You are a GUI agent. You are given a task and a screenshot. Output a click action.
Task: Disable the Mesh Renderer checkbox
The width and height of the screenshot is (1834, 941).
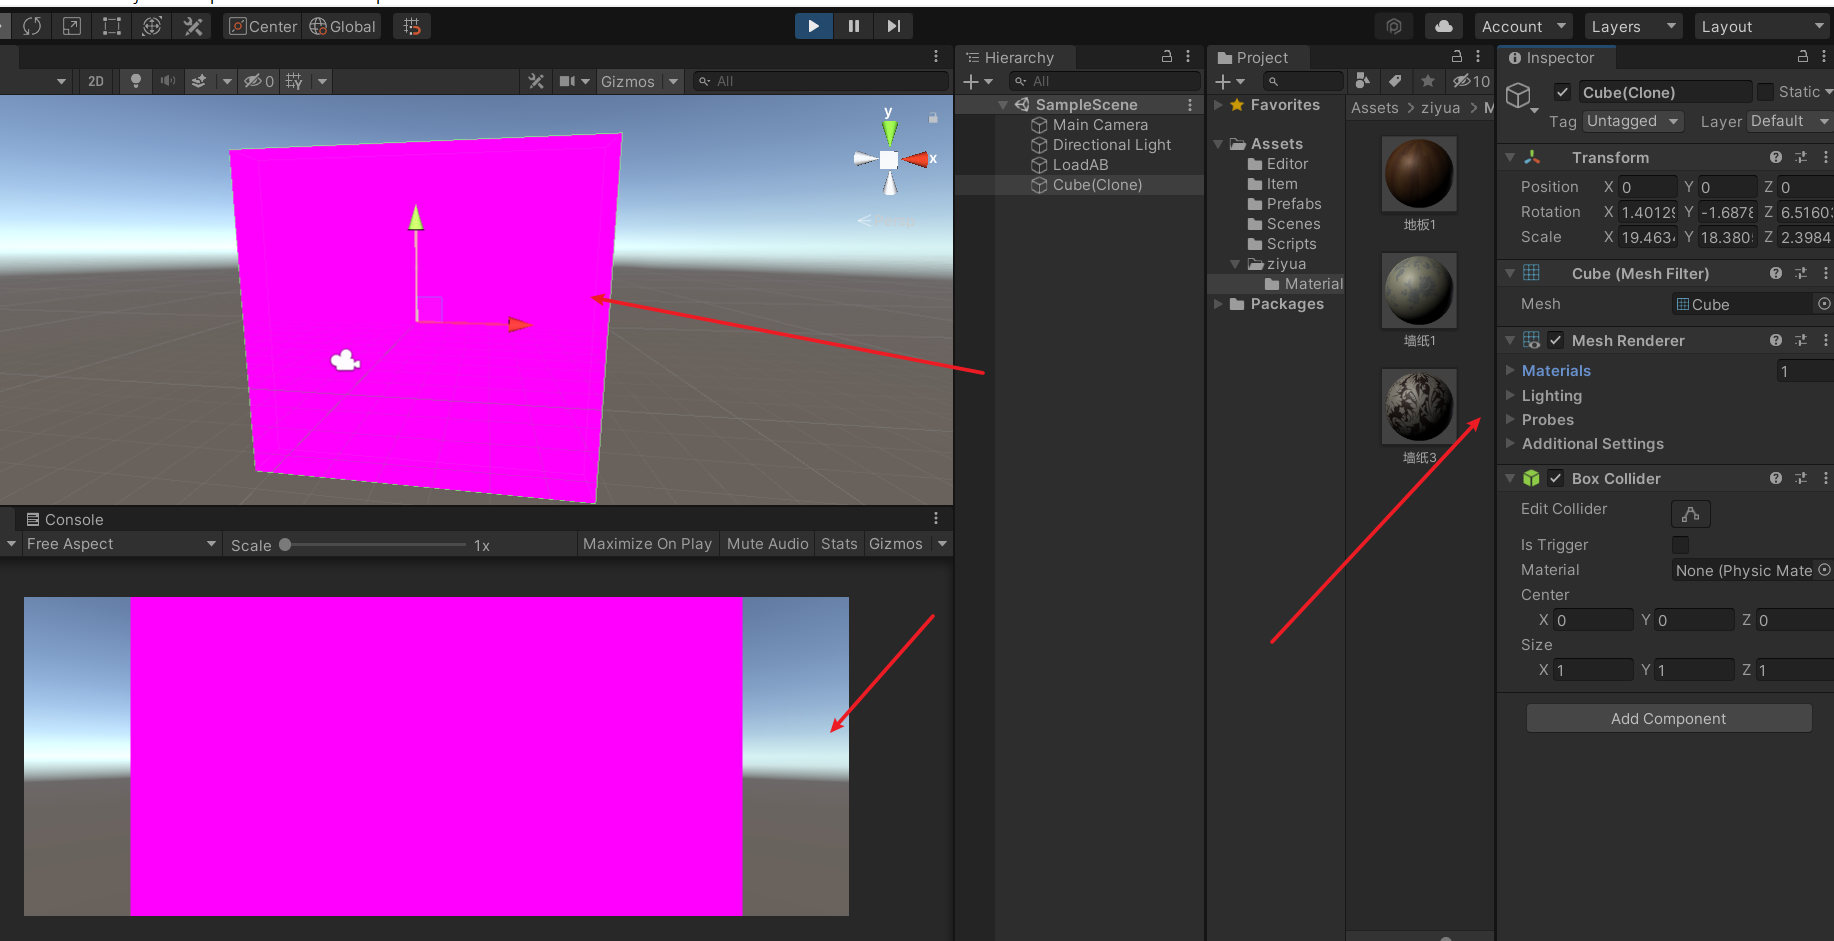coord(1556,340)
